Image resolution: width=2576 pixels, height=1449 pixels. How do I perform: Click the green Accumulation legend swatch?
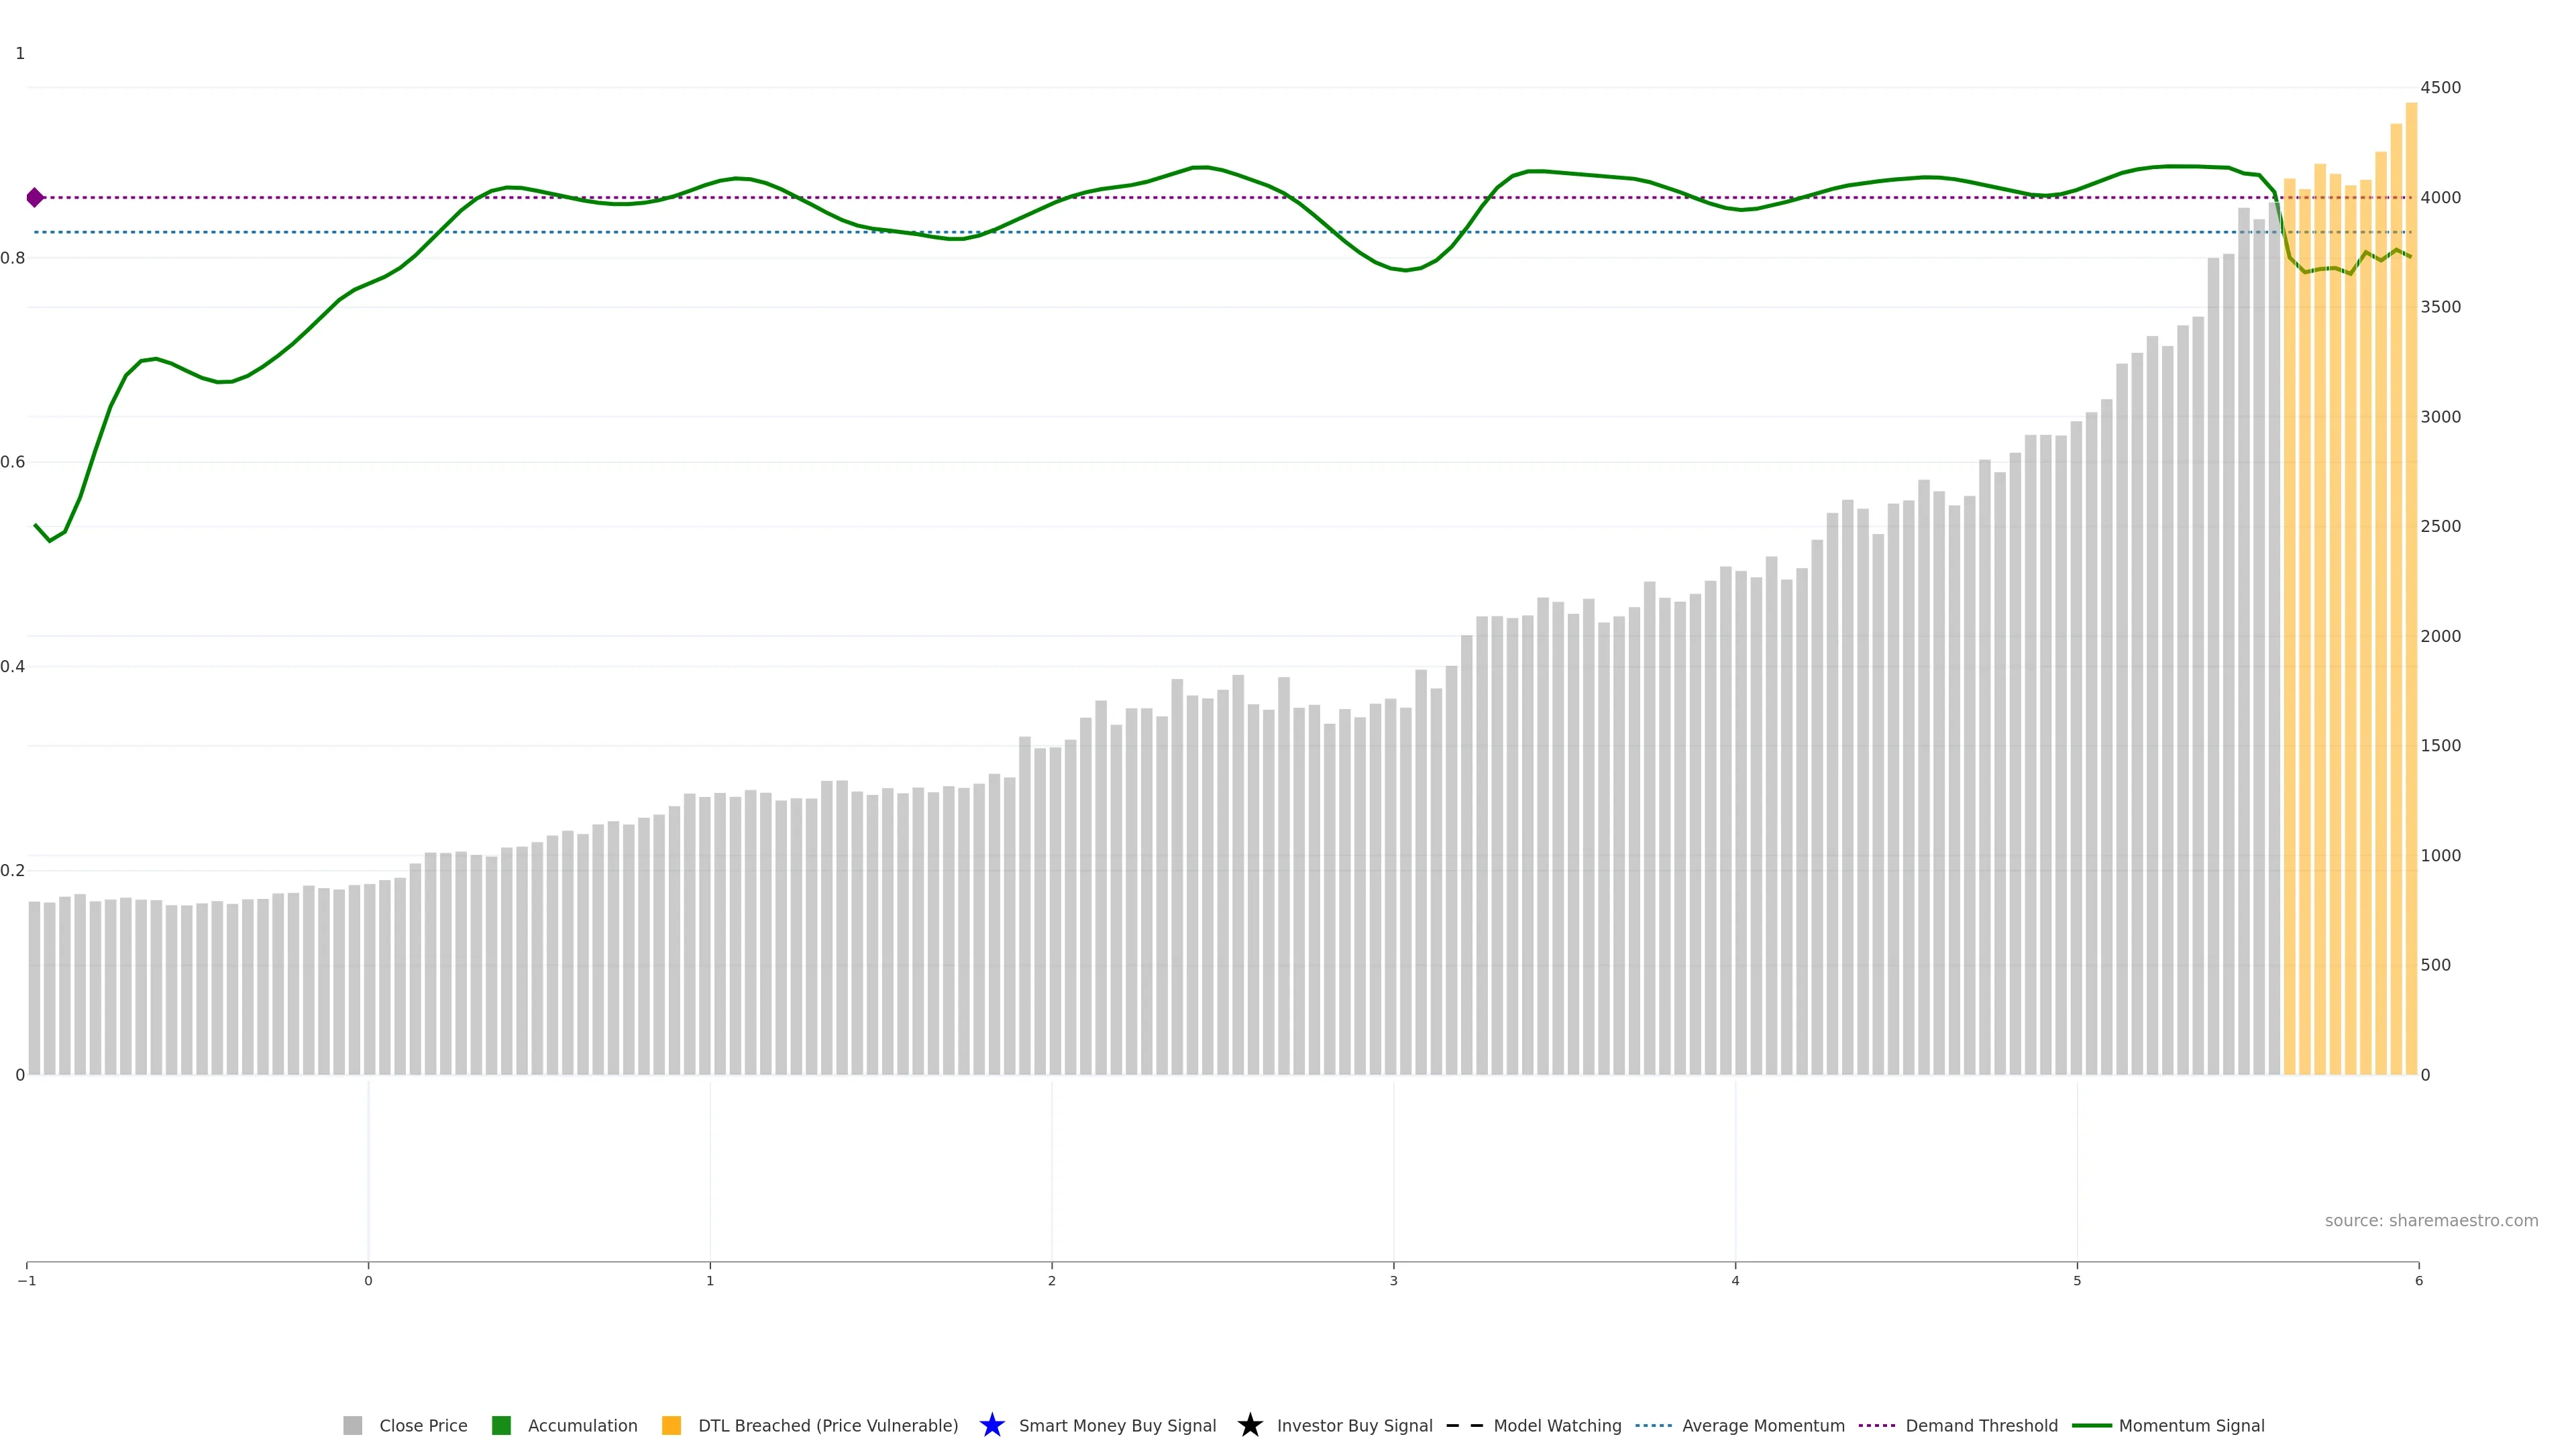click(x=501, y=1425)
